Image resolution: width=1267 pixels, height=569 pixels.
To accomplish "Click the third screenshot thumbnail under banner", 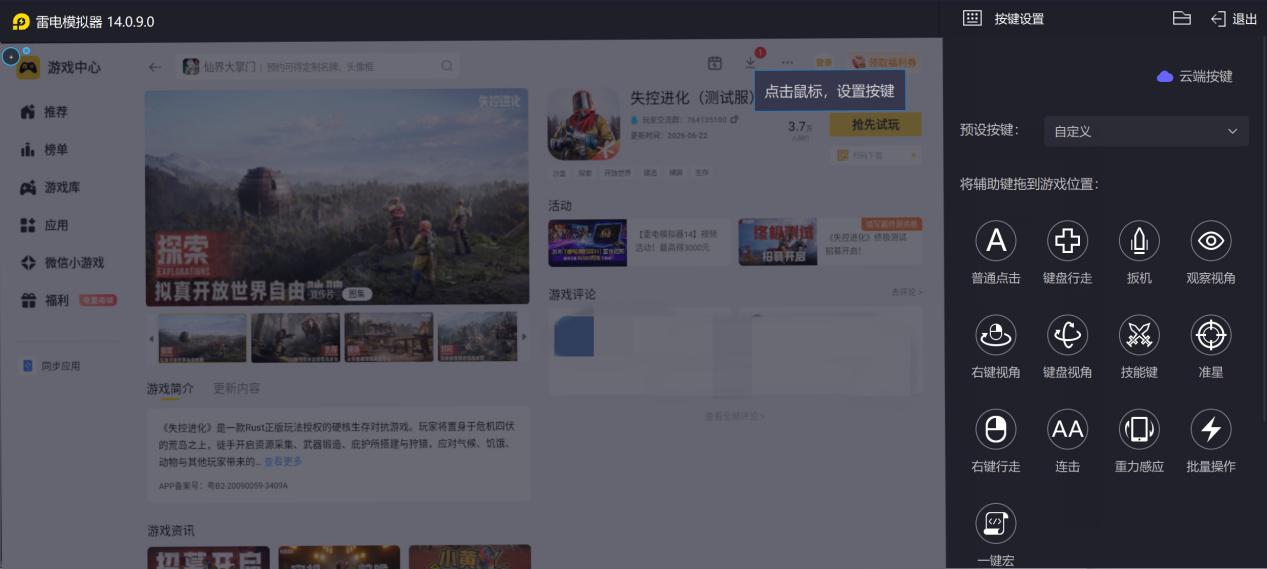I will pyautogui.click(x=389, y=337).
